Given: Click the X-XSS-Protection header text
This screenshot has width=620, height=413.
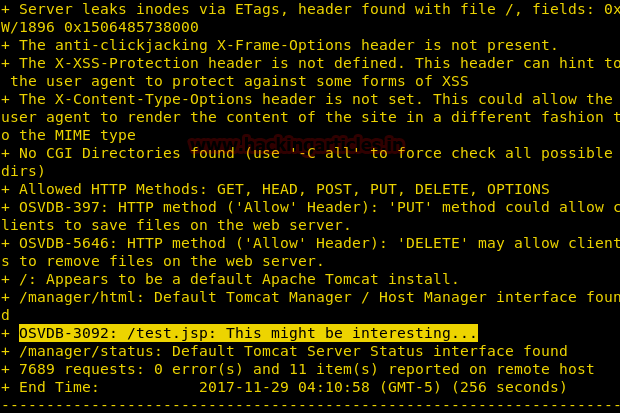Looking at the screenshot, I should (x=127, y=63).
